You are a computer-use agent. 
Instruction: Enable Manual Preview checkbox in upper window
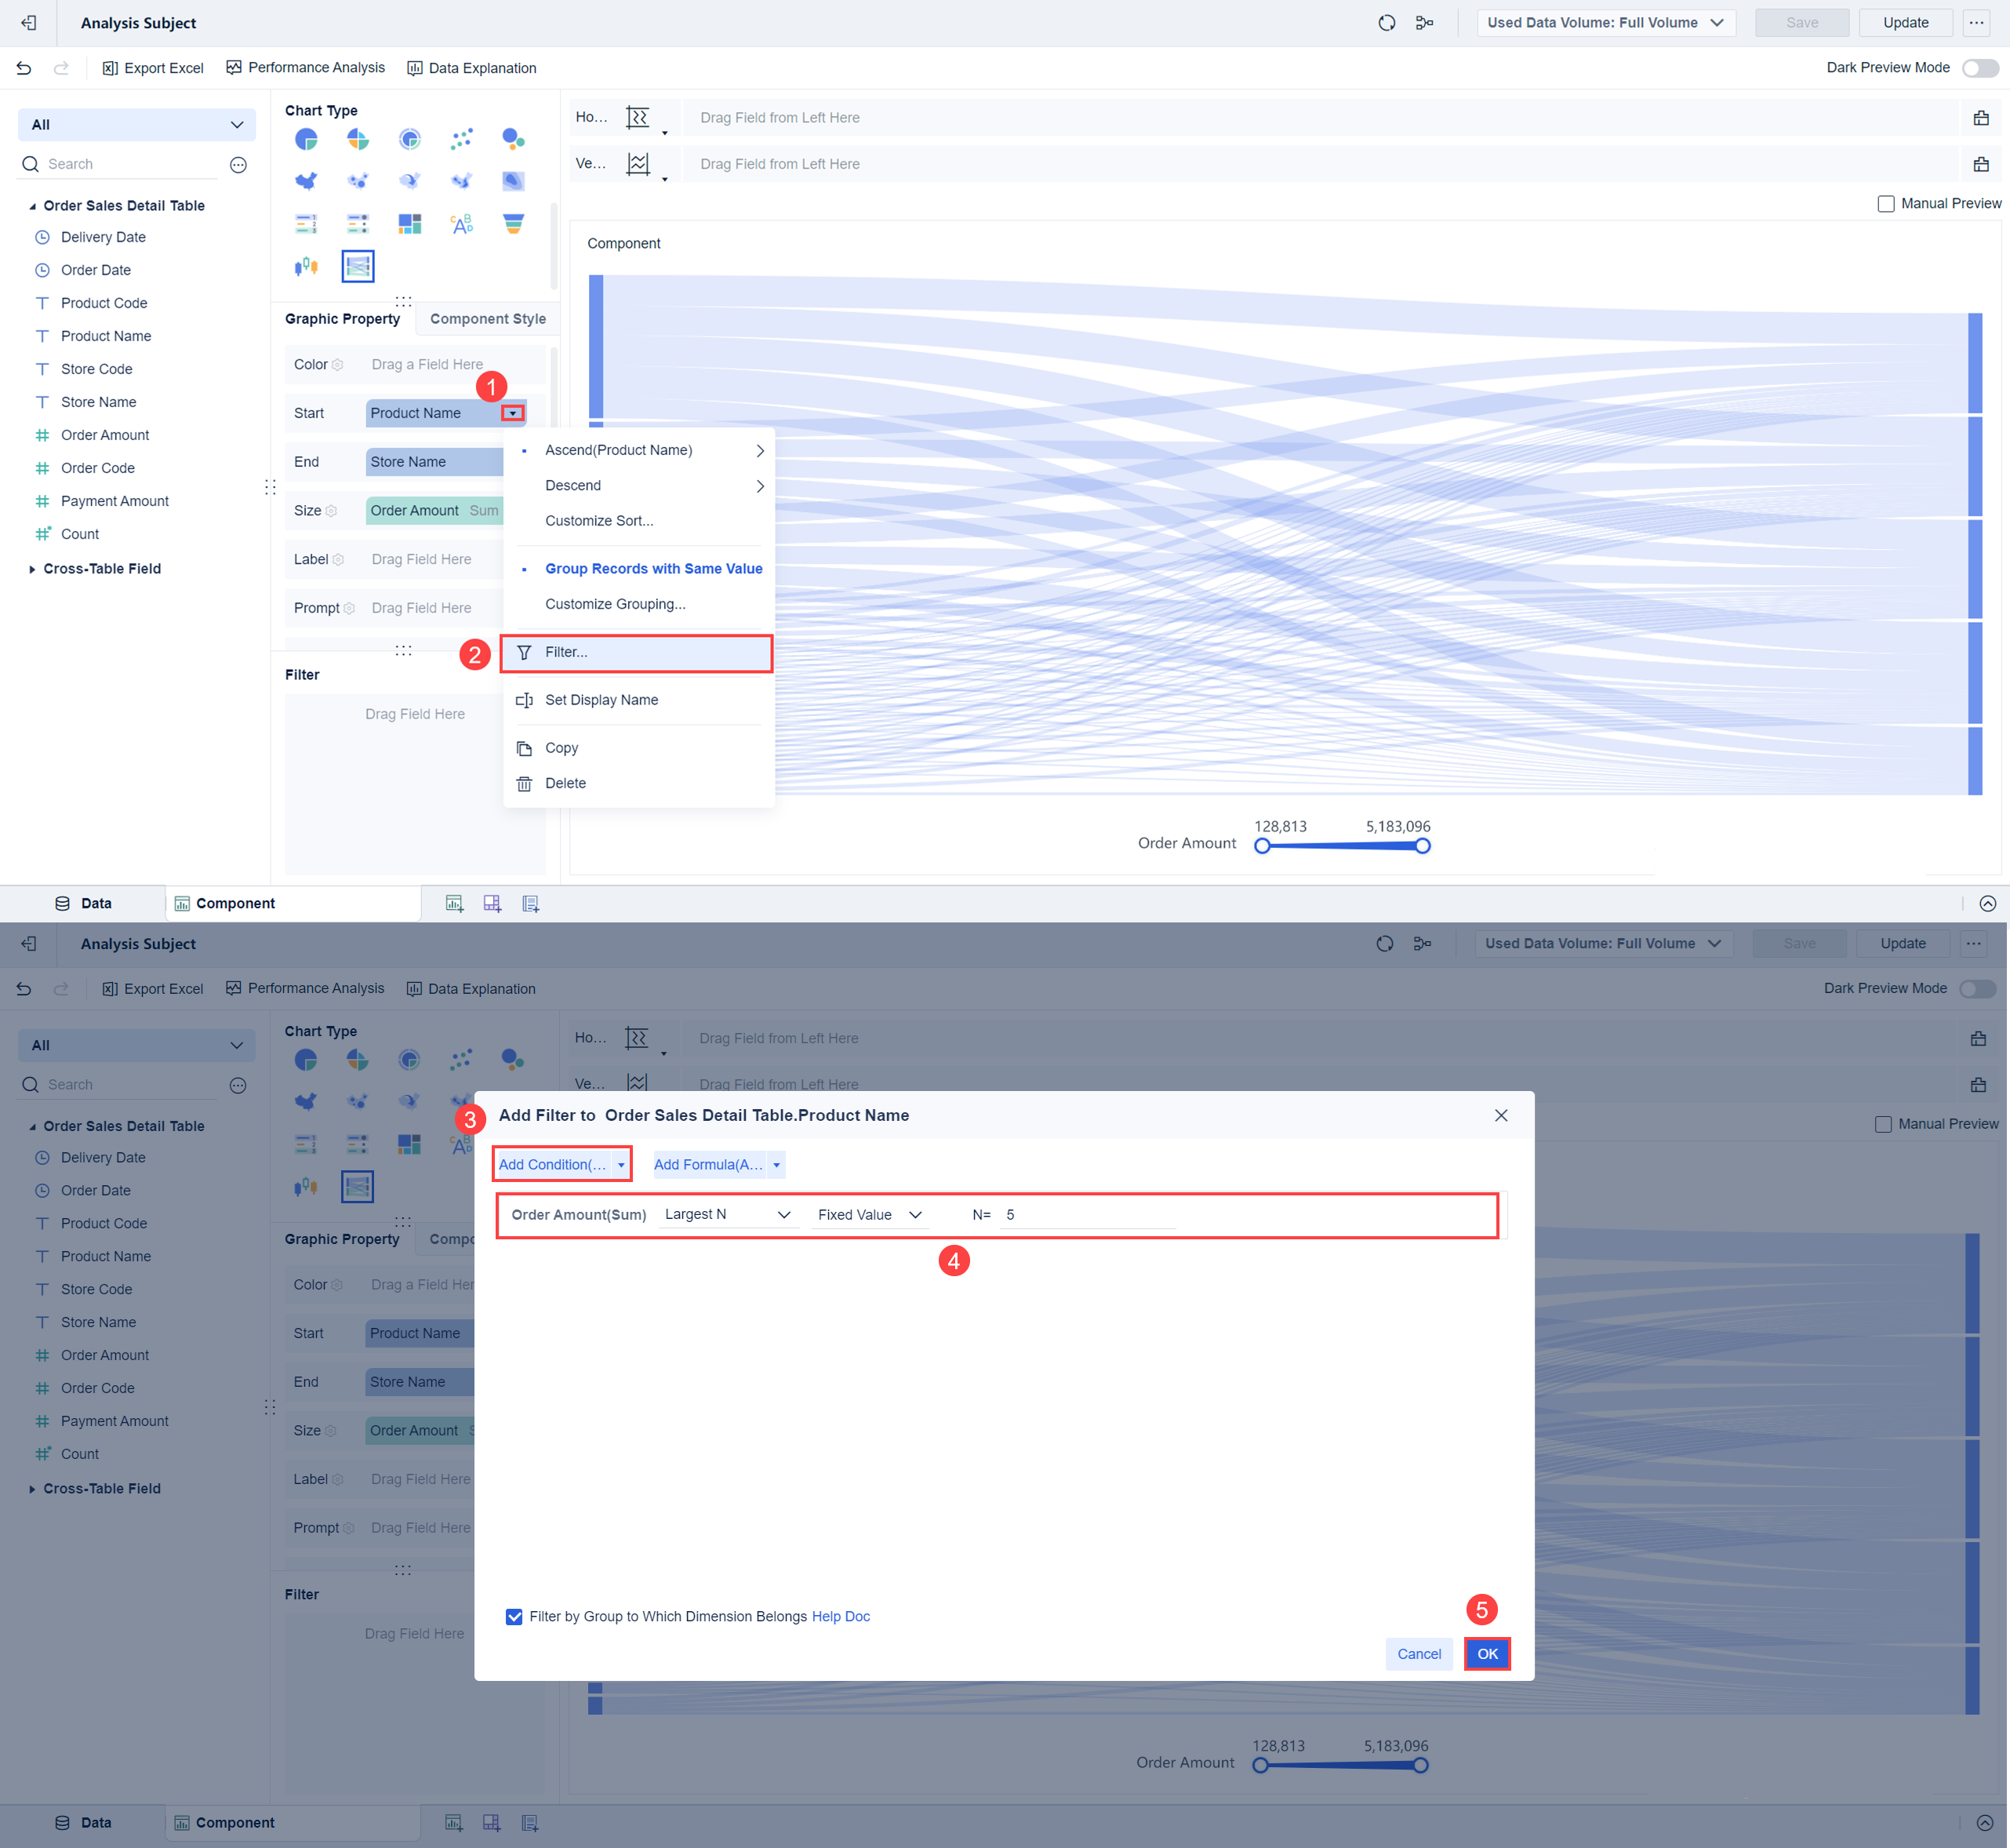pyautogui.click(x=1885, y=204)
